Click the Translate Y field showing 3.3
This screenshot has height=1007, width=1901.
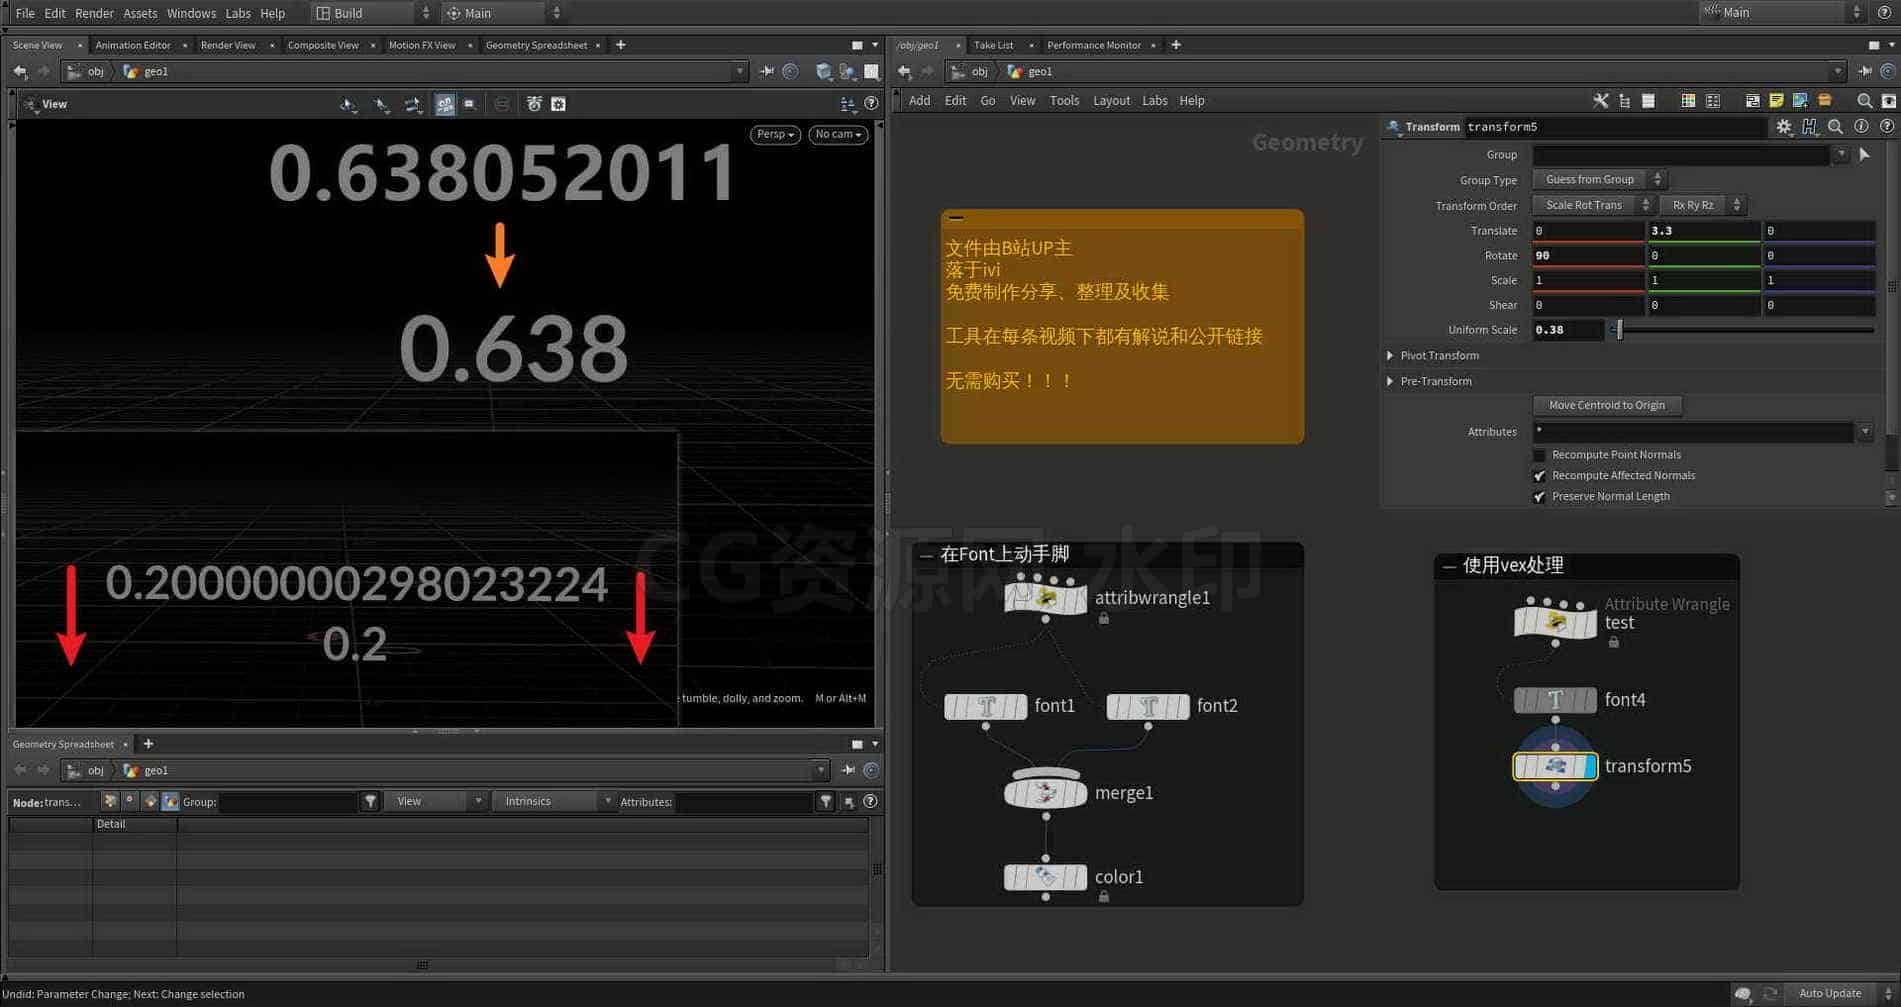pyautogui.click(x=1703, y=231)
